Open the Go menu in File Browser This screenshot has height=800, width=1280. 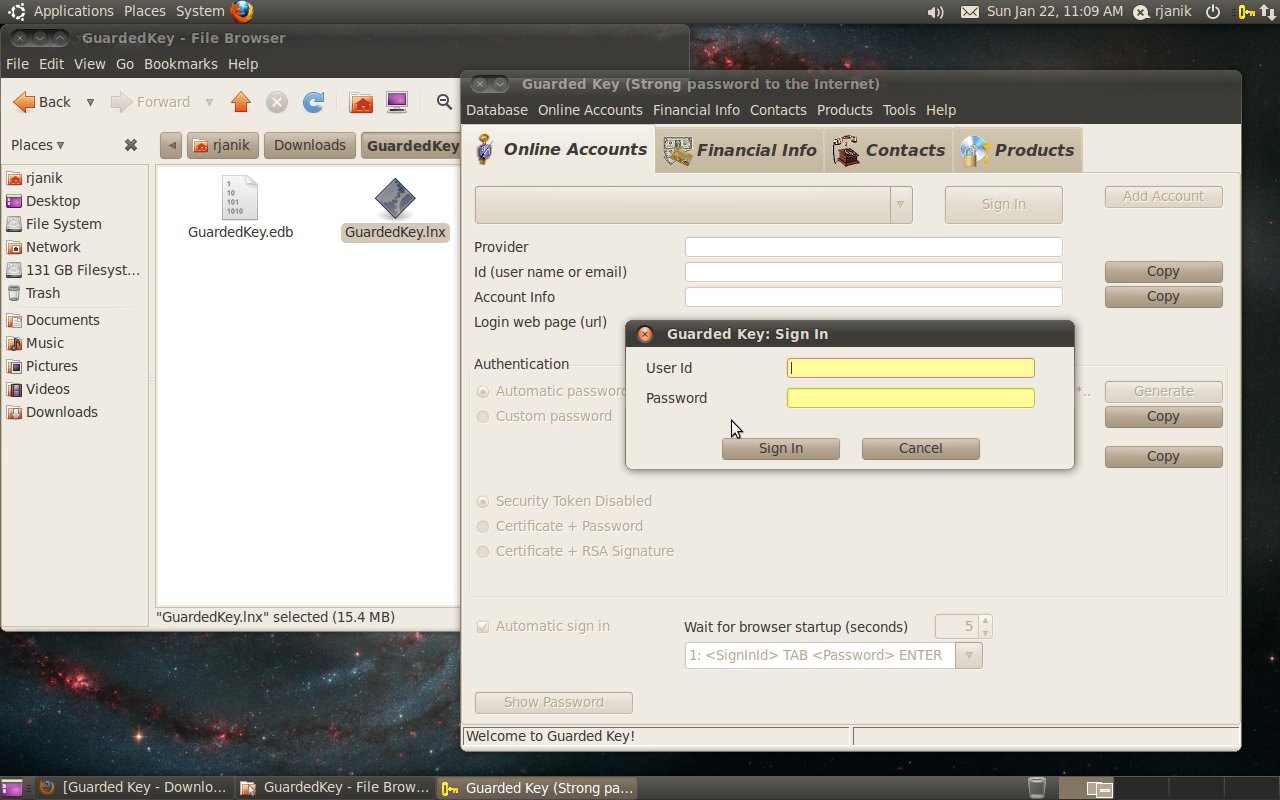coord(125,64)
